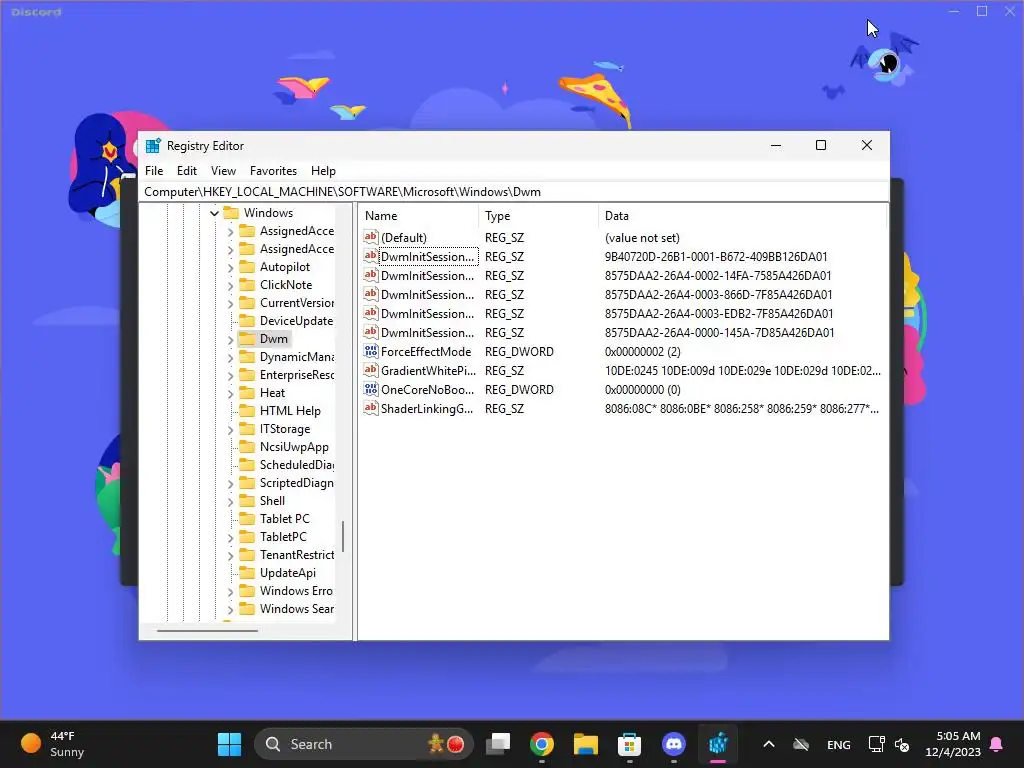Select the Windows folder icon in tree
1024x768 pixels.
(231, 213)
